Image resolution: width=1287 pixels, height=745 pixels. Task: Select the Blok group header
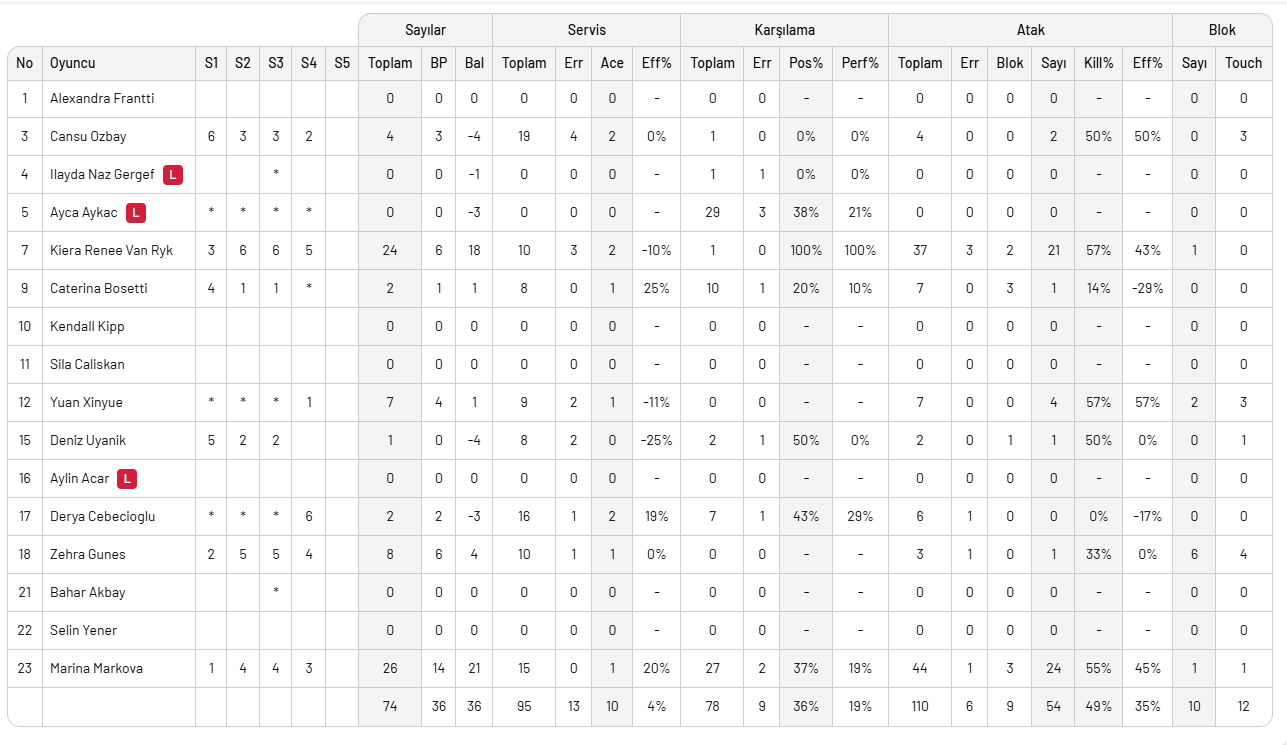tap(1222, 30)
